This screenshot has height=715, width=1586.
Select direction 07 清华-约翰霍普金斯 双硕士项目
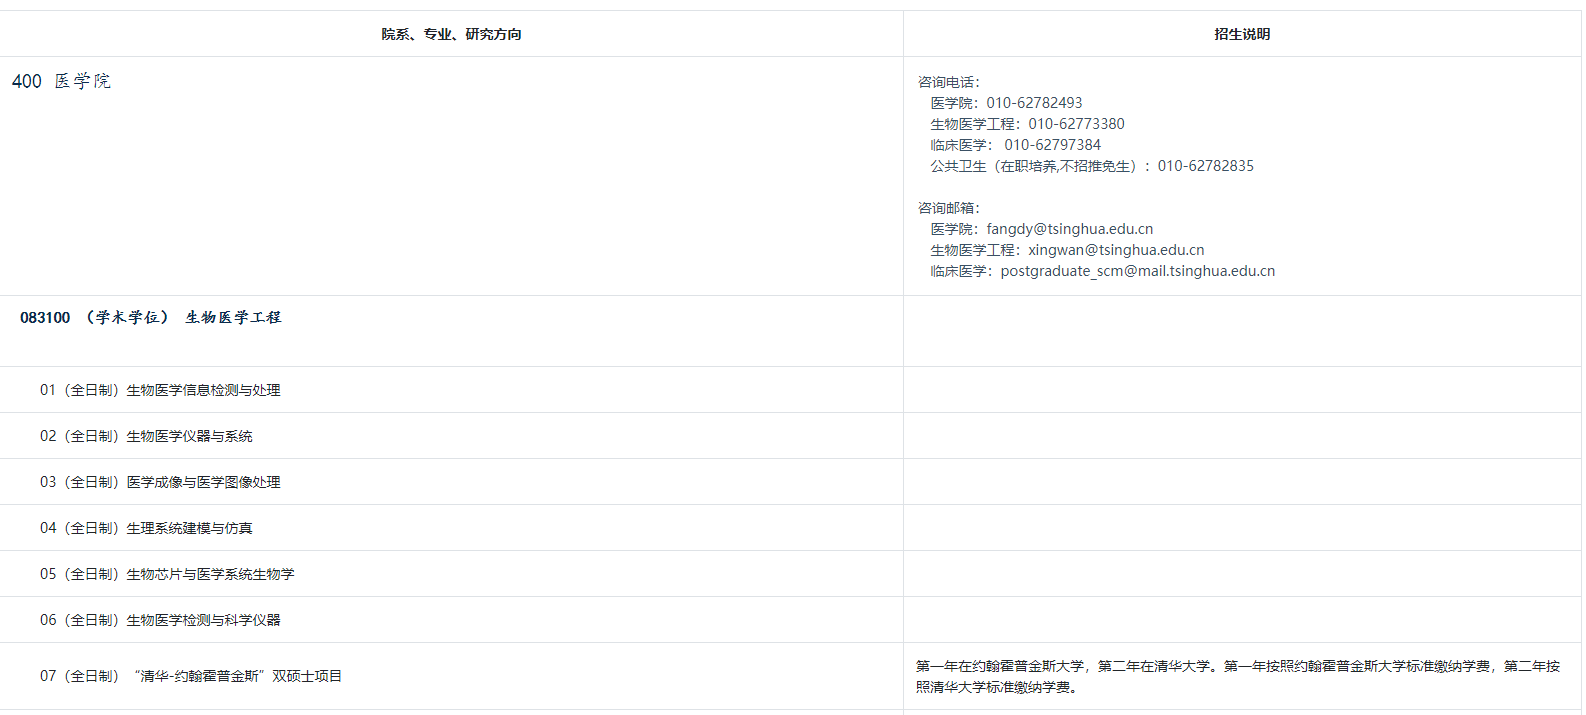[191, 676]
